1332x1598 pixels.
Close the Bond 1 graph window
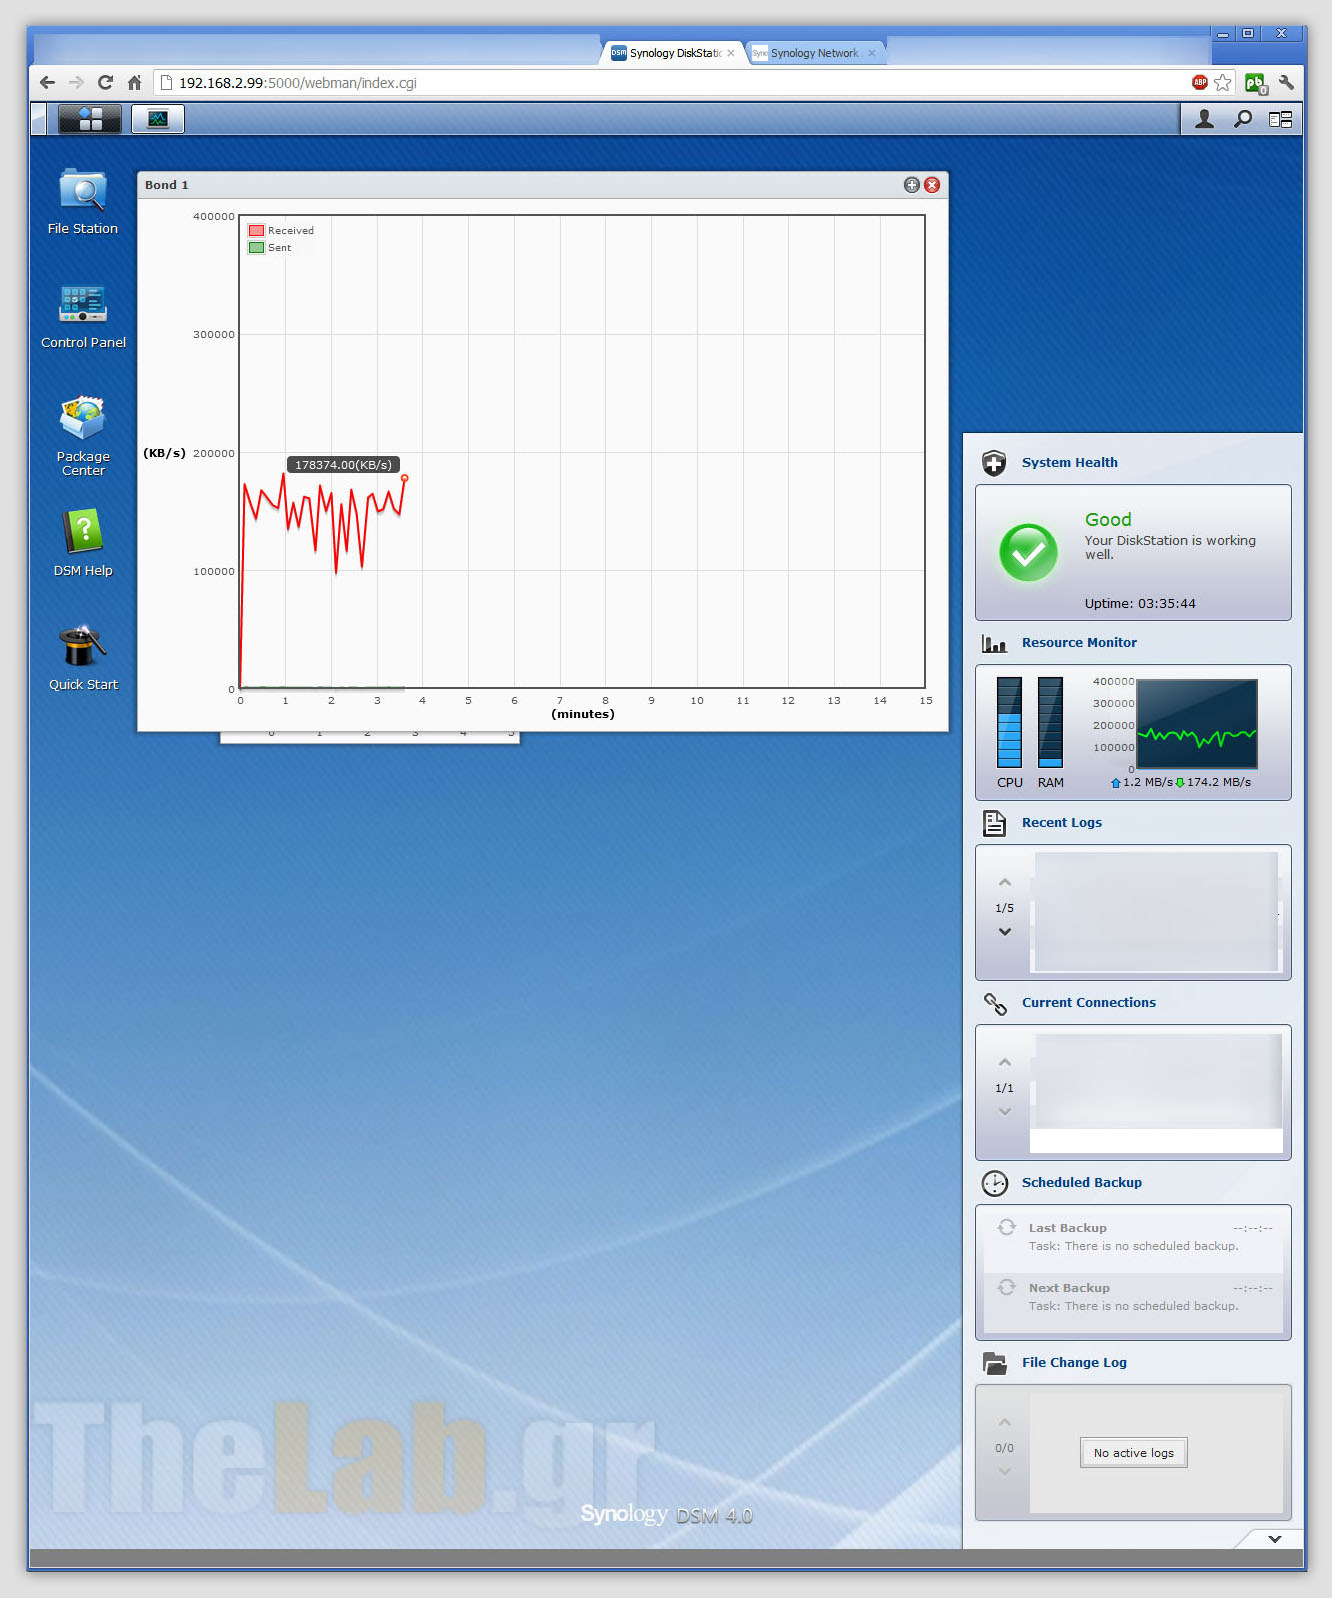(932, 185)
